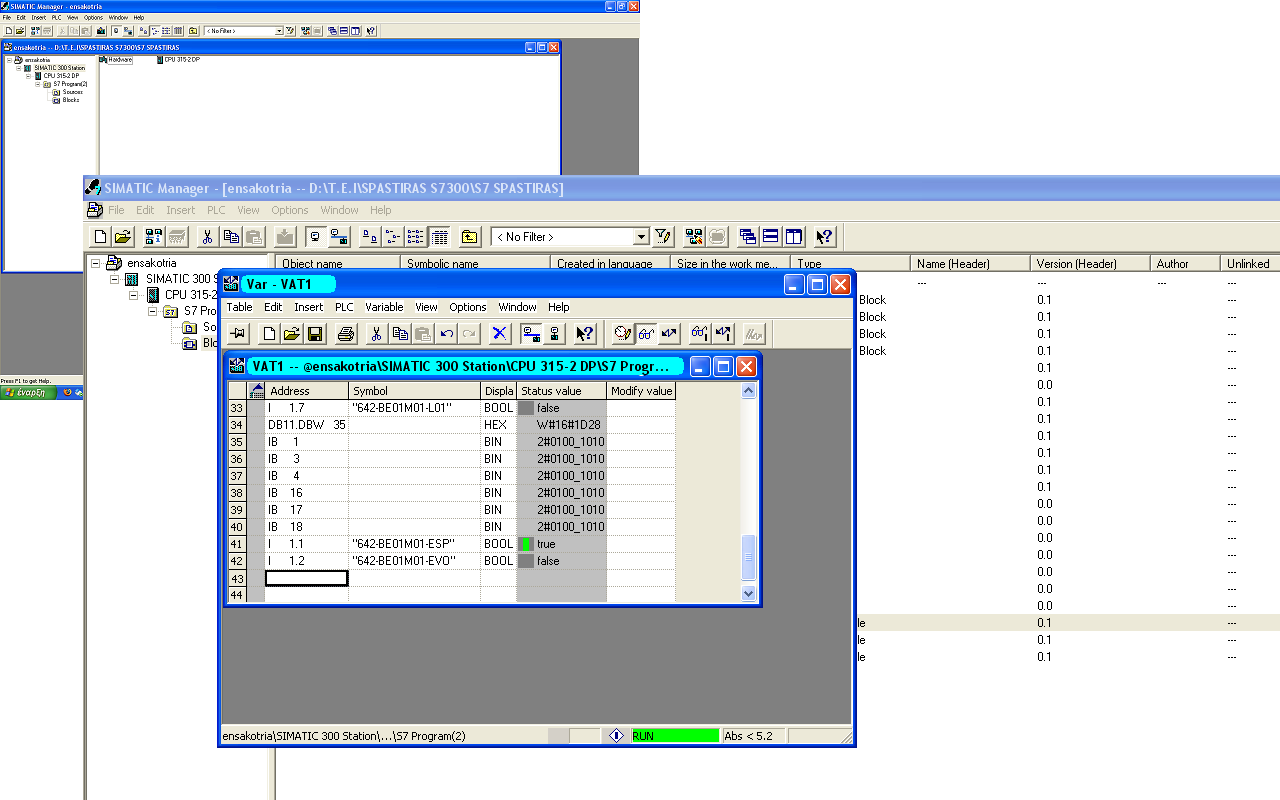Click Tile vertically icon in large SIMATIC Manager toolbar
Image resolution: width=1280 pixels, height=800 pixels.
(x=794, y=237)
